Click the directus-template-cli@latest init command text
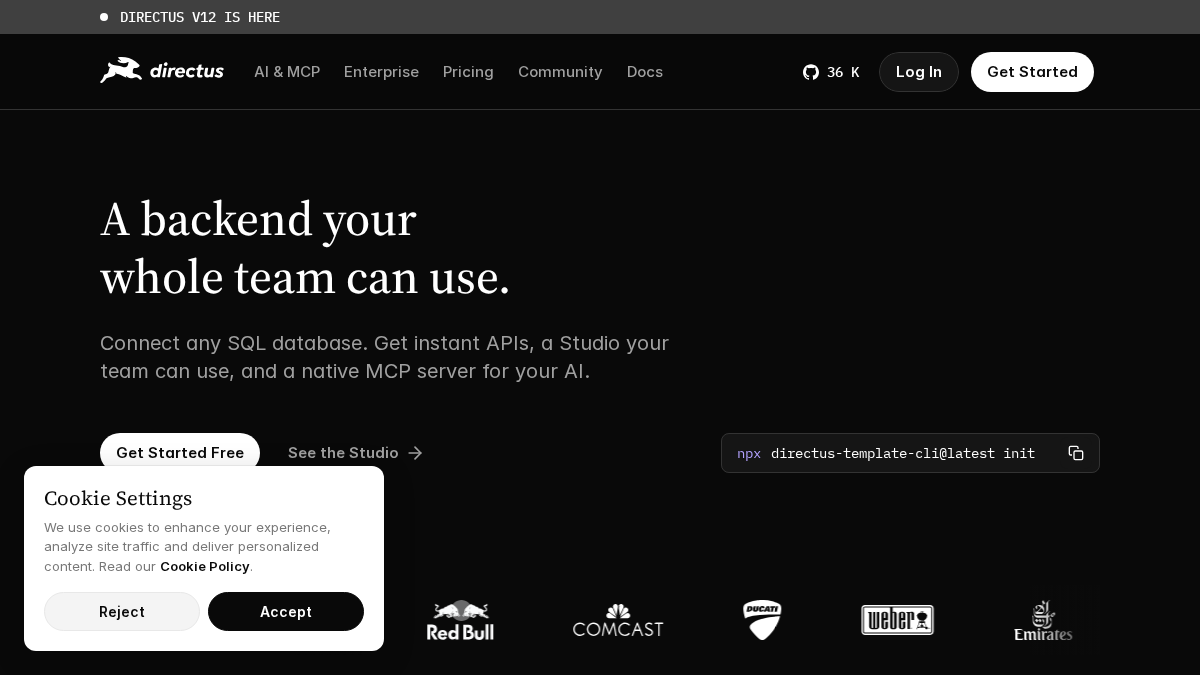1200x675 pixels. coord(903,453)
